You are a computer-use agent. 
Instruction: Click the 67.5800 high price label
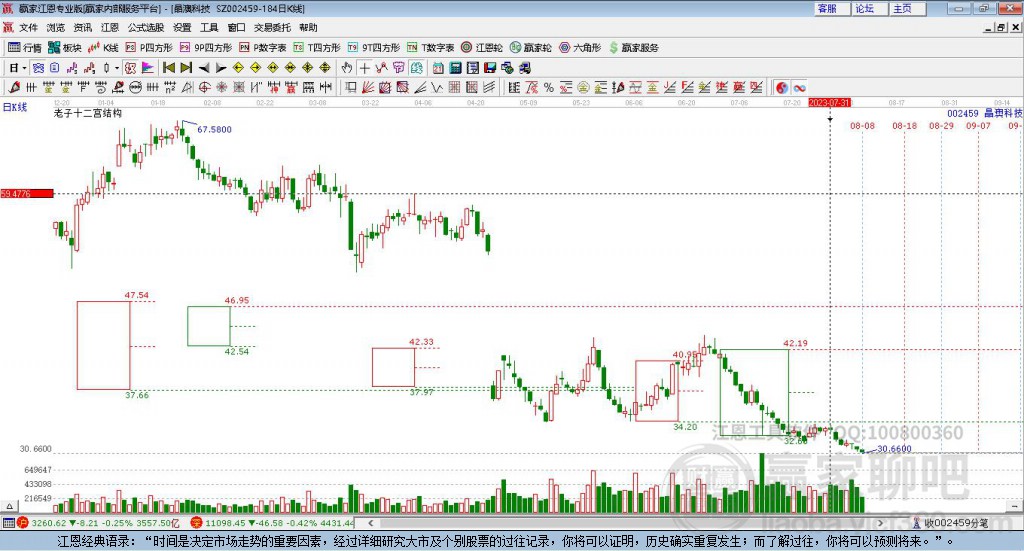[214, 129]
